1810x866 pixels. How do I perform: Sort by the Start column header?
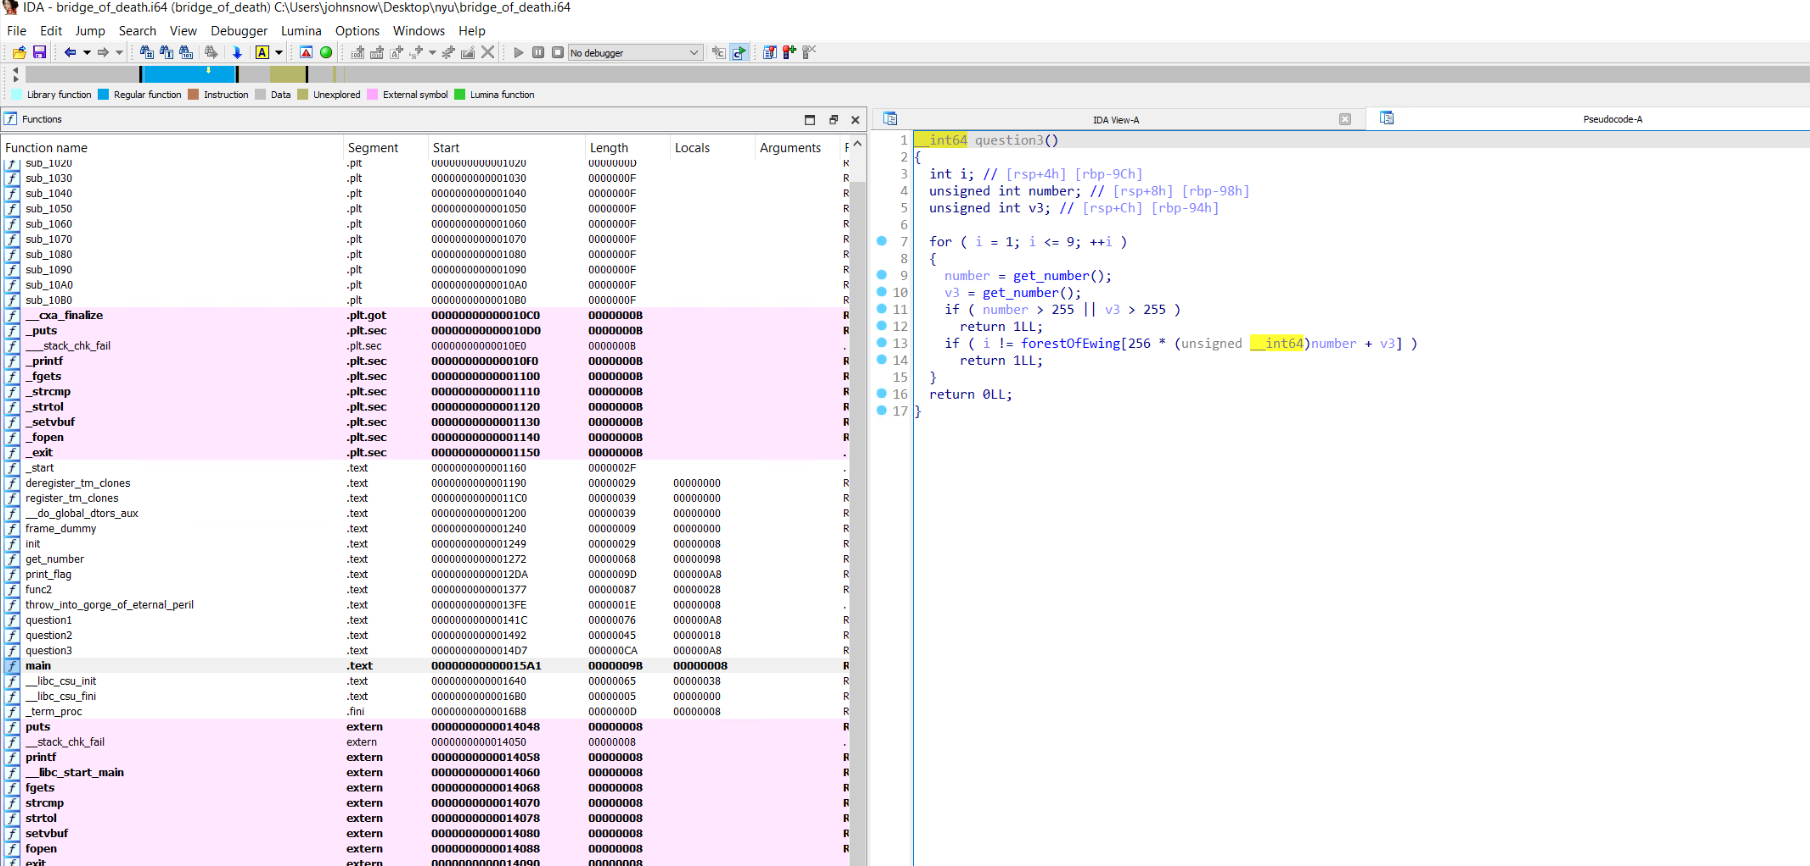[507, 148]
